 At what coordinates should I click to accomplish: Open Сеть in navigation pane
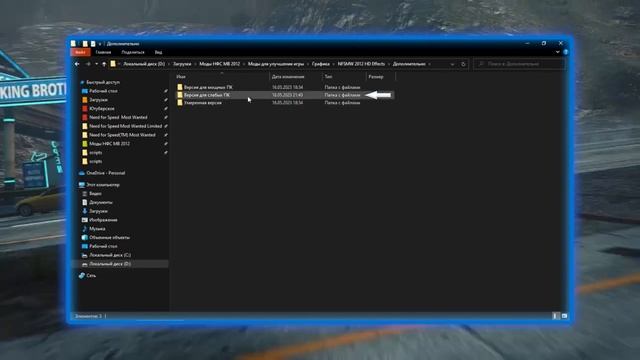pos(91,276)
